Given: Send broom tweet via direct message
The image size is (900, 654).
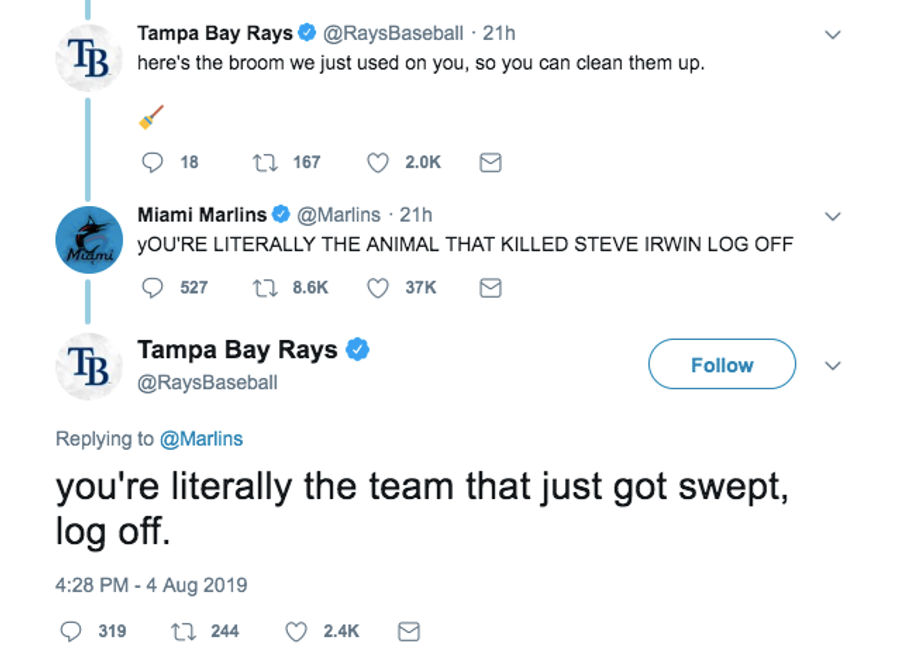Looking at the screenshot, I should (490, 162).
